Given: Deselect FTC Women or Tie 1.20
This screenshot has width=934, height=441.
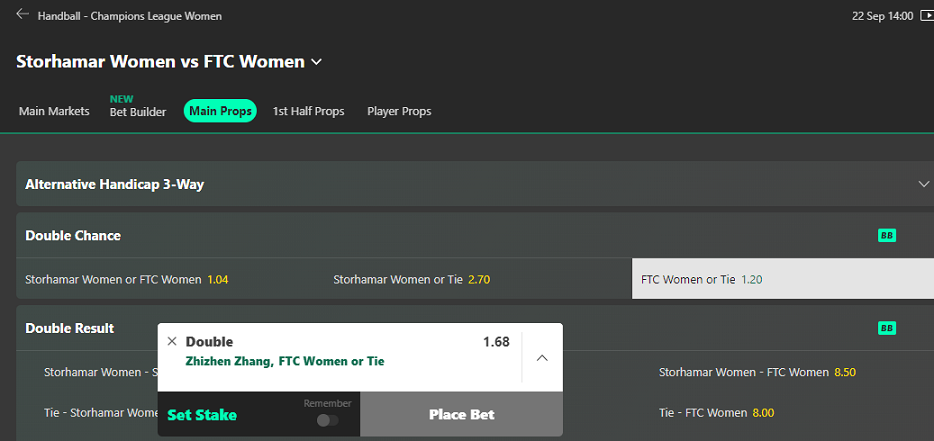Looking at the screenshot, I should coord(783,279).
